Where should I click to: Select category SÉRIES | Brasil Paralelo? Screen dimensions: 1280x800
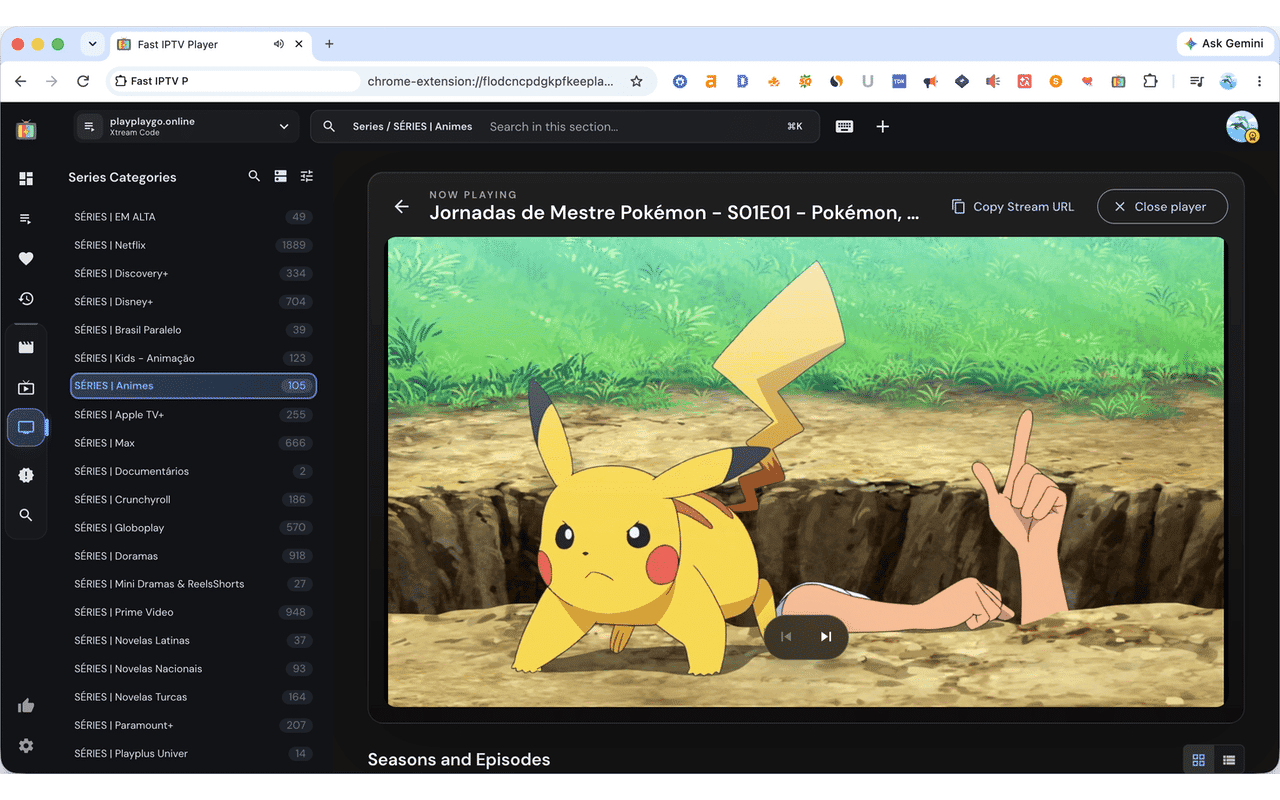pos(193,330)
